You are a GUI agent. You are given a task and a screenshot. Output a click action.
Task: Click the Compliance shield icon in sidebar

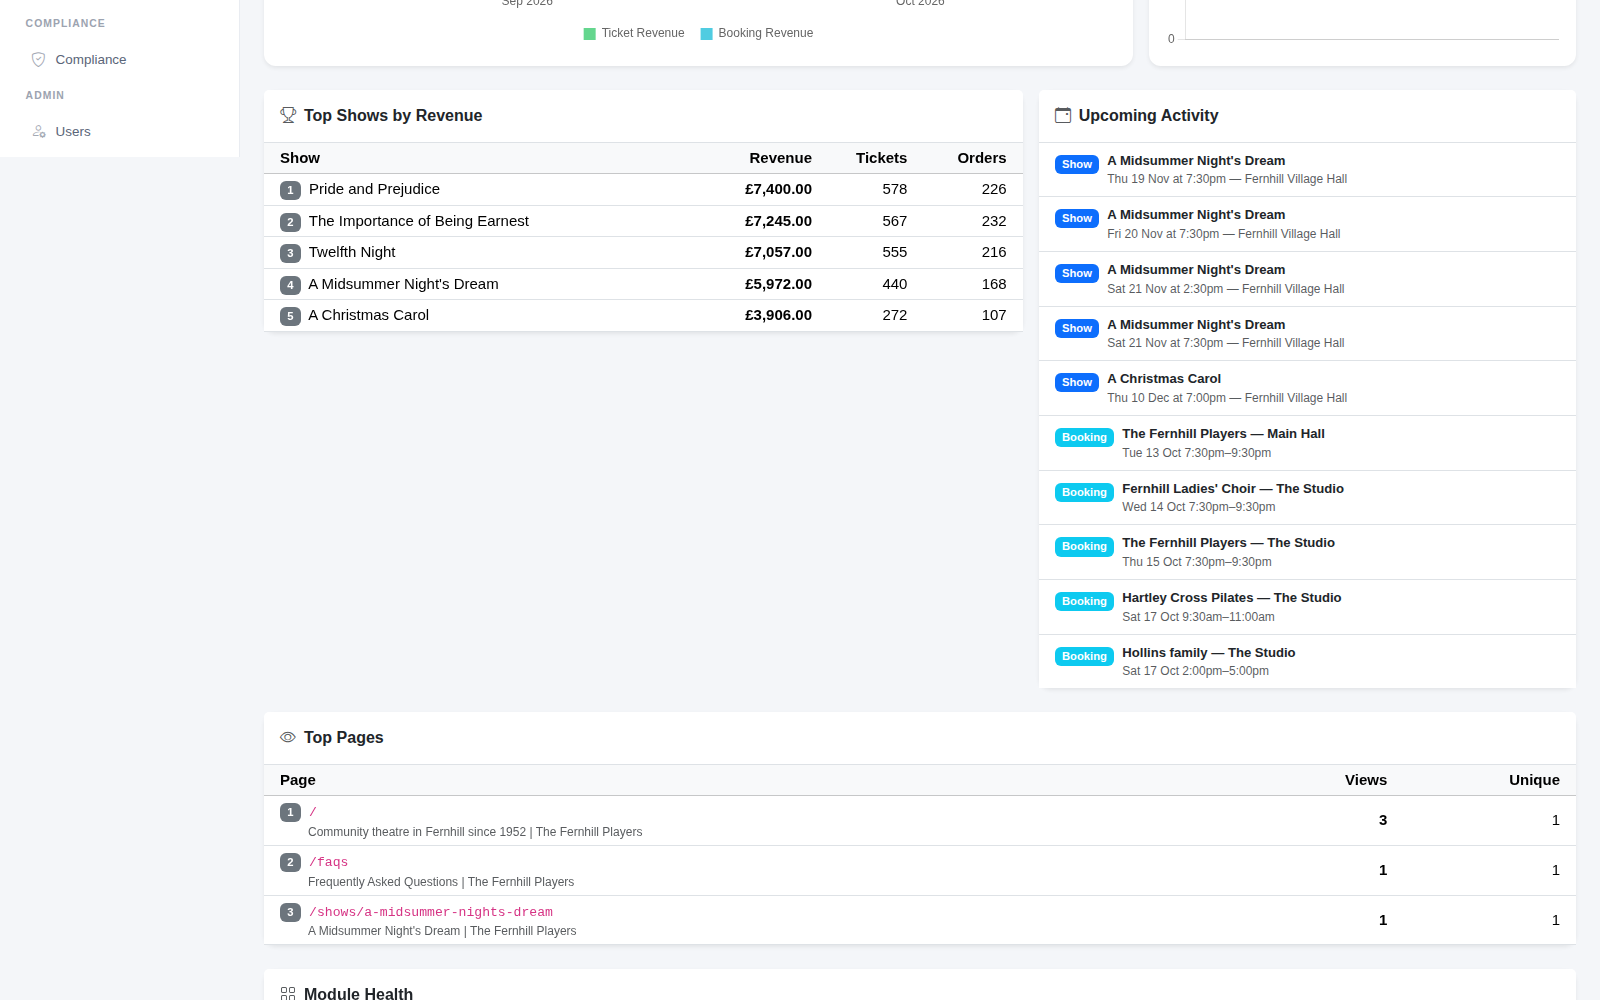click(39, 60)
